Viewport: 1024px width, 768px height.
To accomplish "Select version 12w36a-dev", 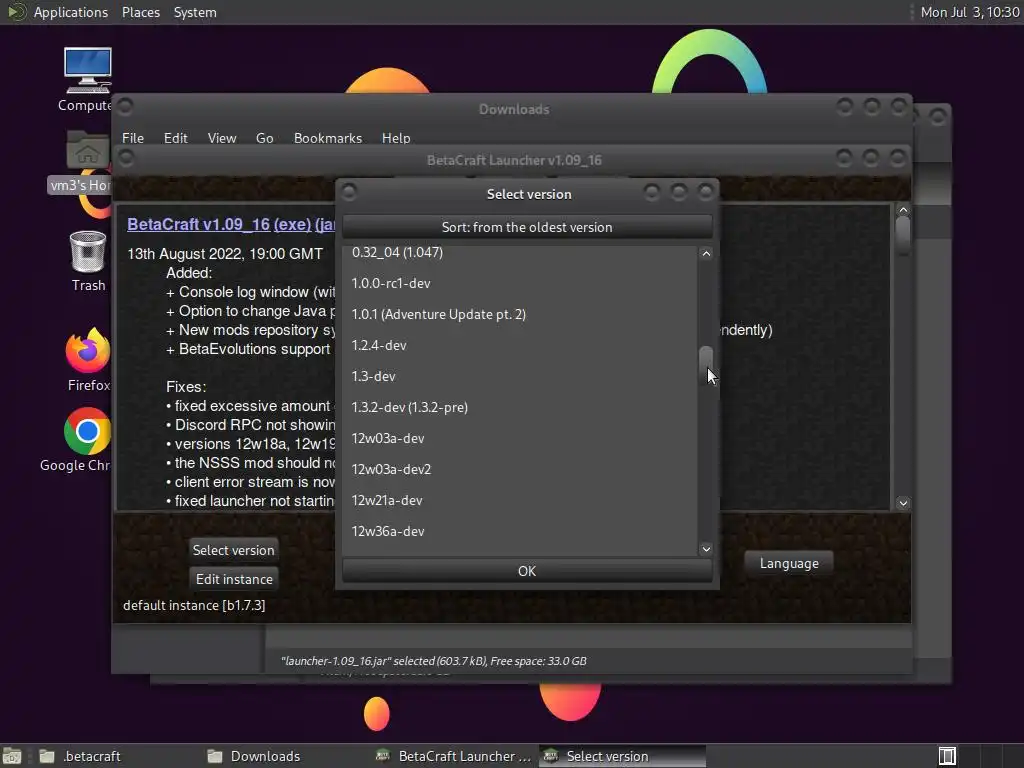I will (520, 531).
